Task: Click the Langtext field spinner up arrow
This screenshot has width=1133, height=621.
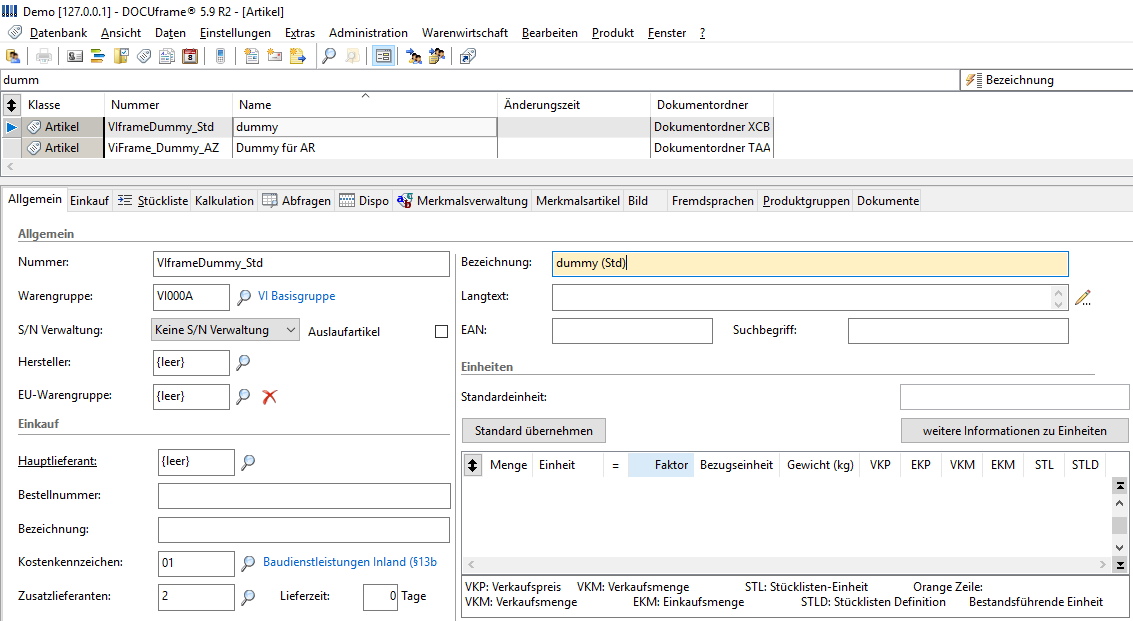Action: click(x=1059, y=292)
